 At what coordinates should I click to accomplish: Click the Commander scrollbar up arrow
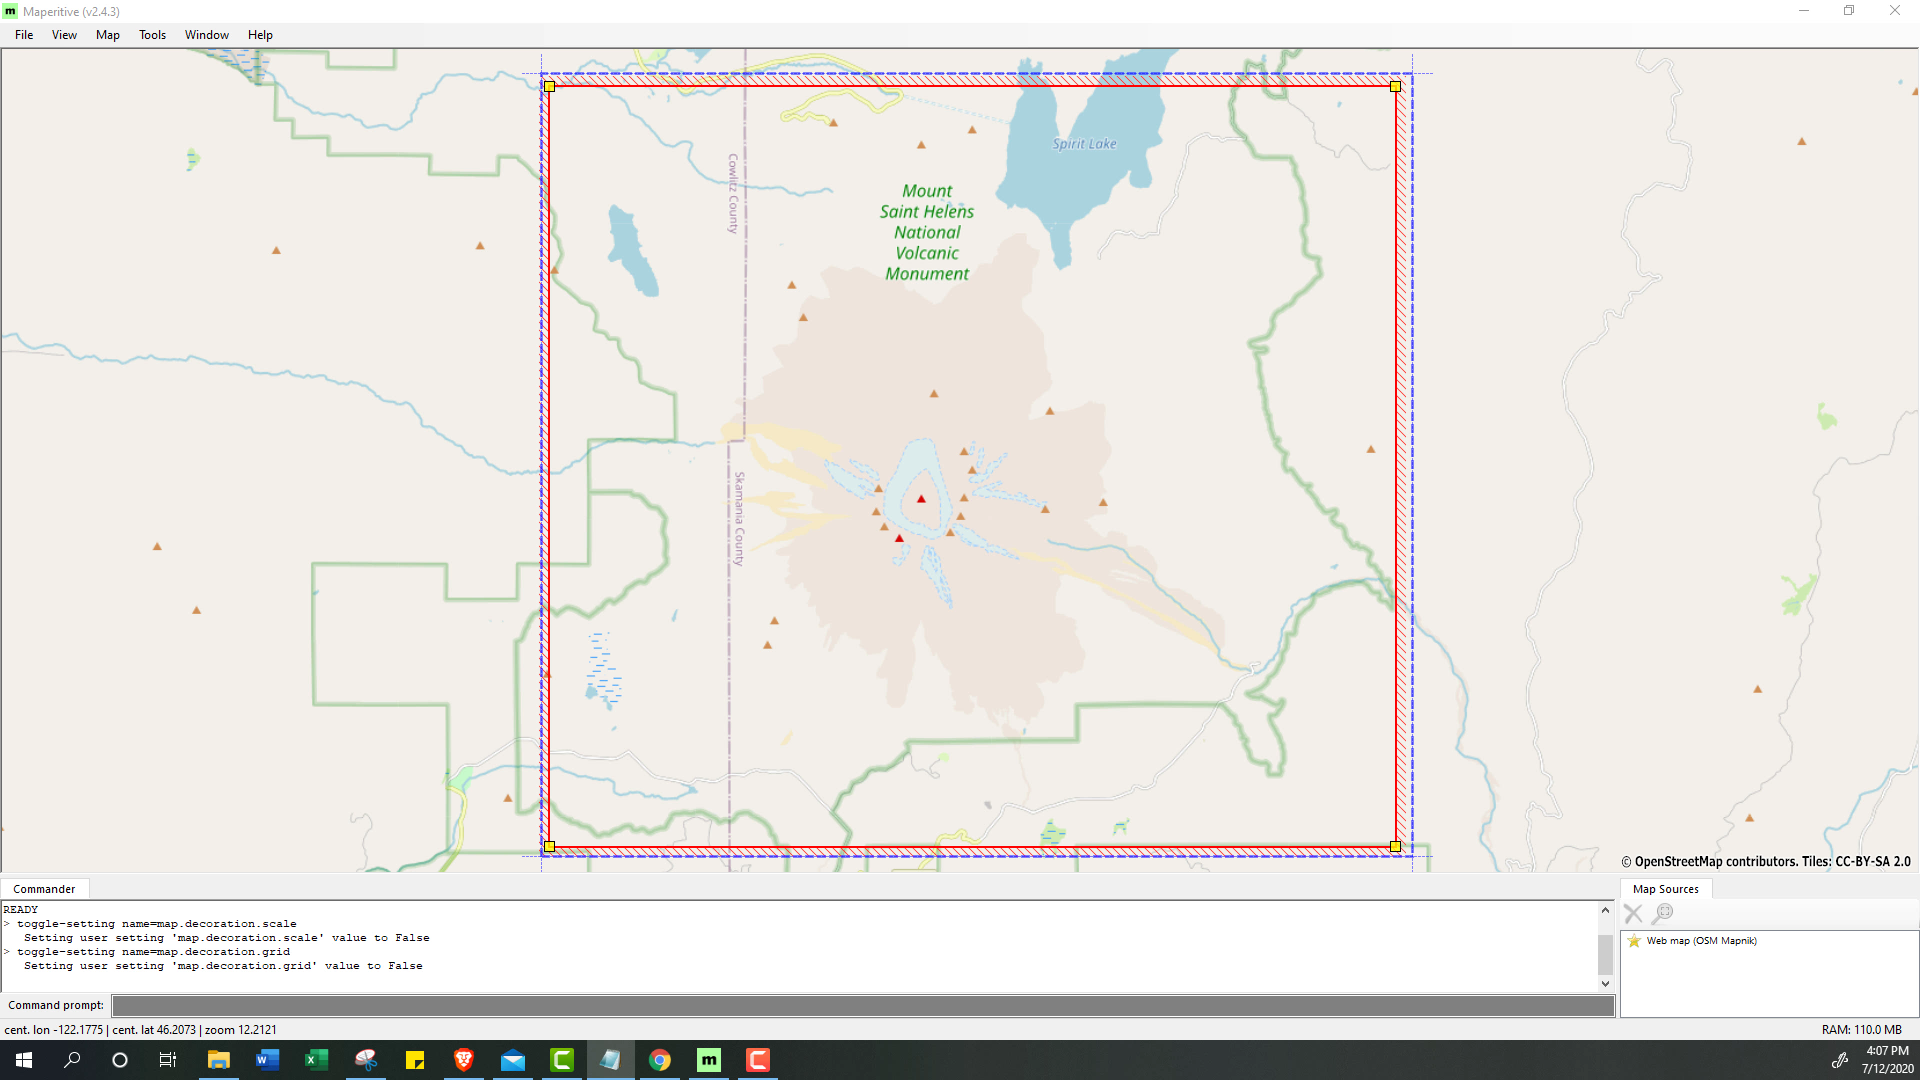1605,910
